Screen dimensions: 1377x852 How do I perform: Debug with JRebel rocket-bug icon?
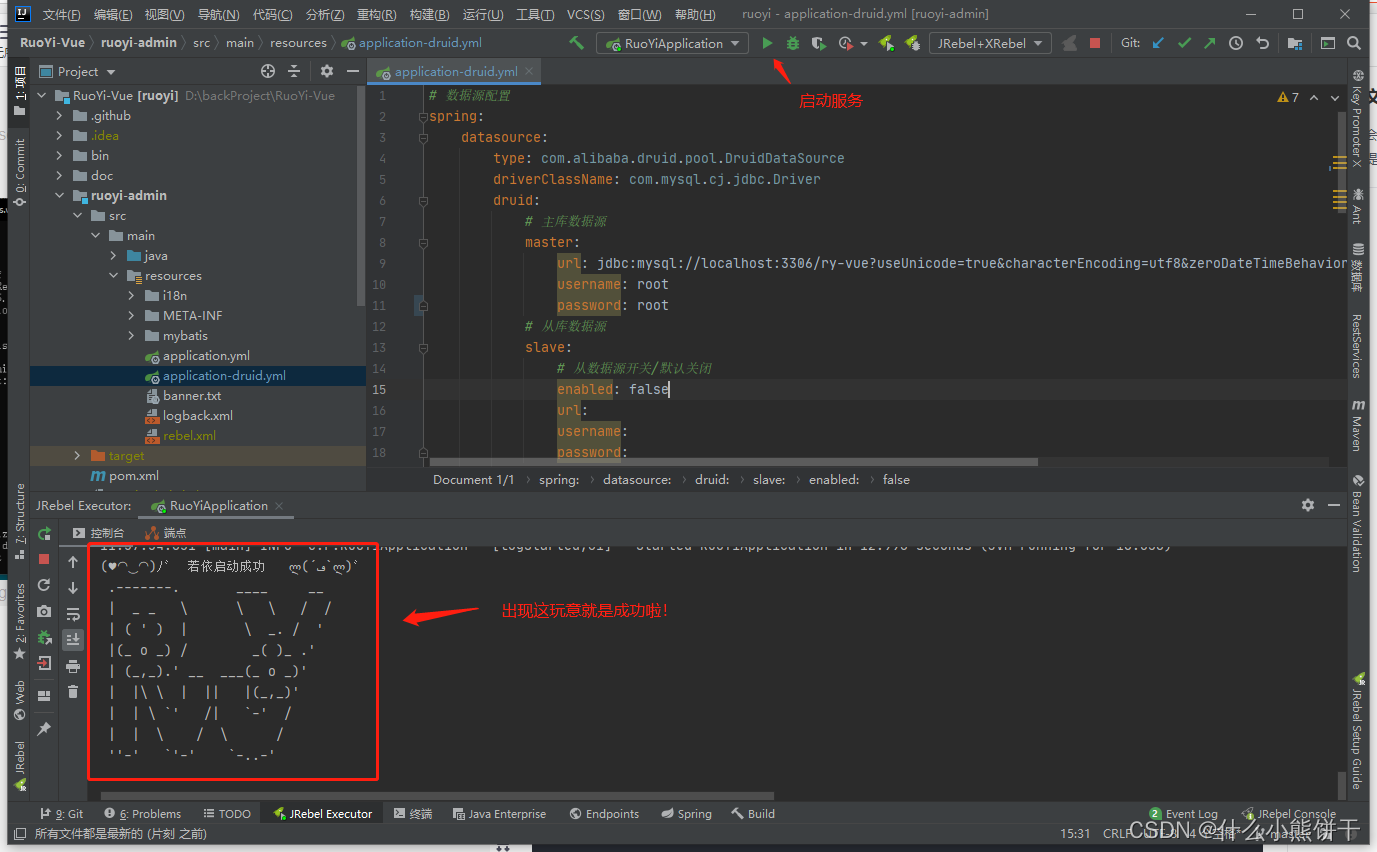tap(912, 43)
